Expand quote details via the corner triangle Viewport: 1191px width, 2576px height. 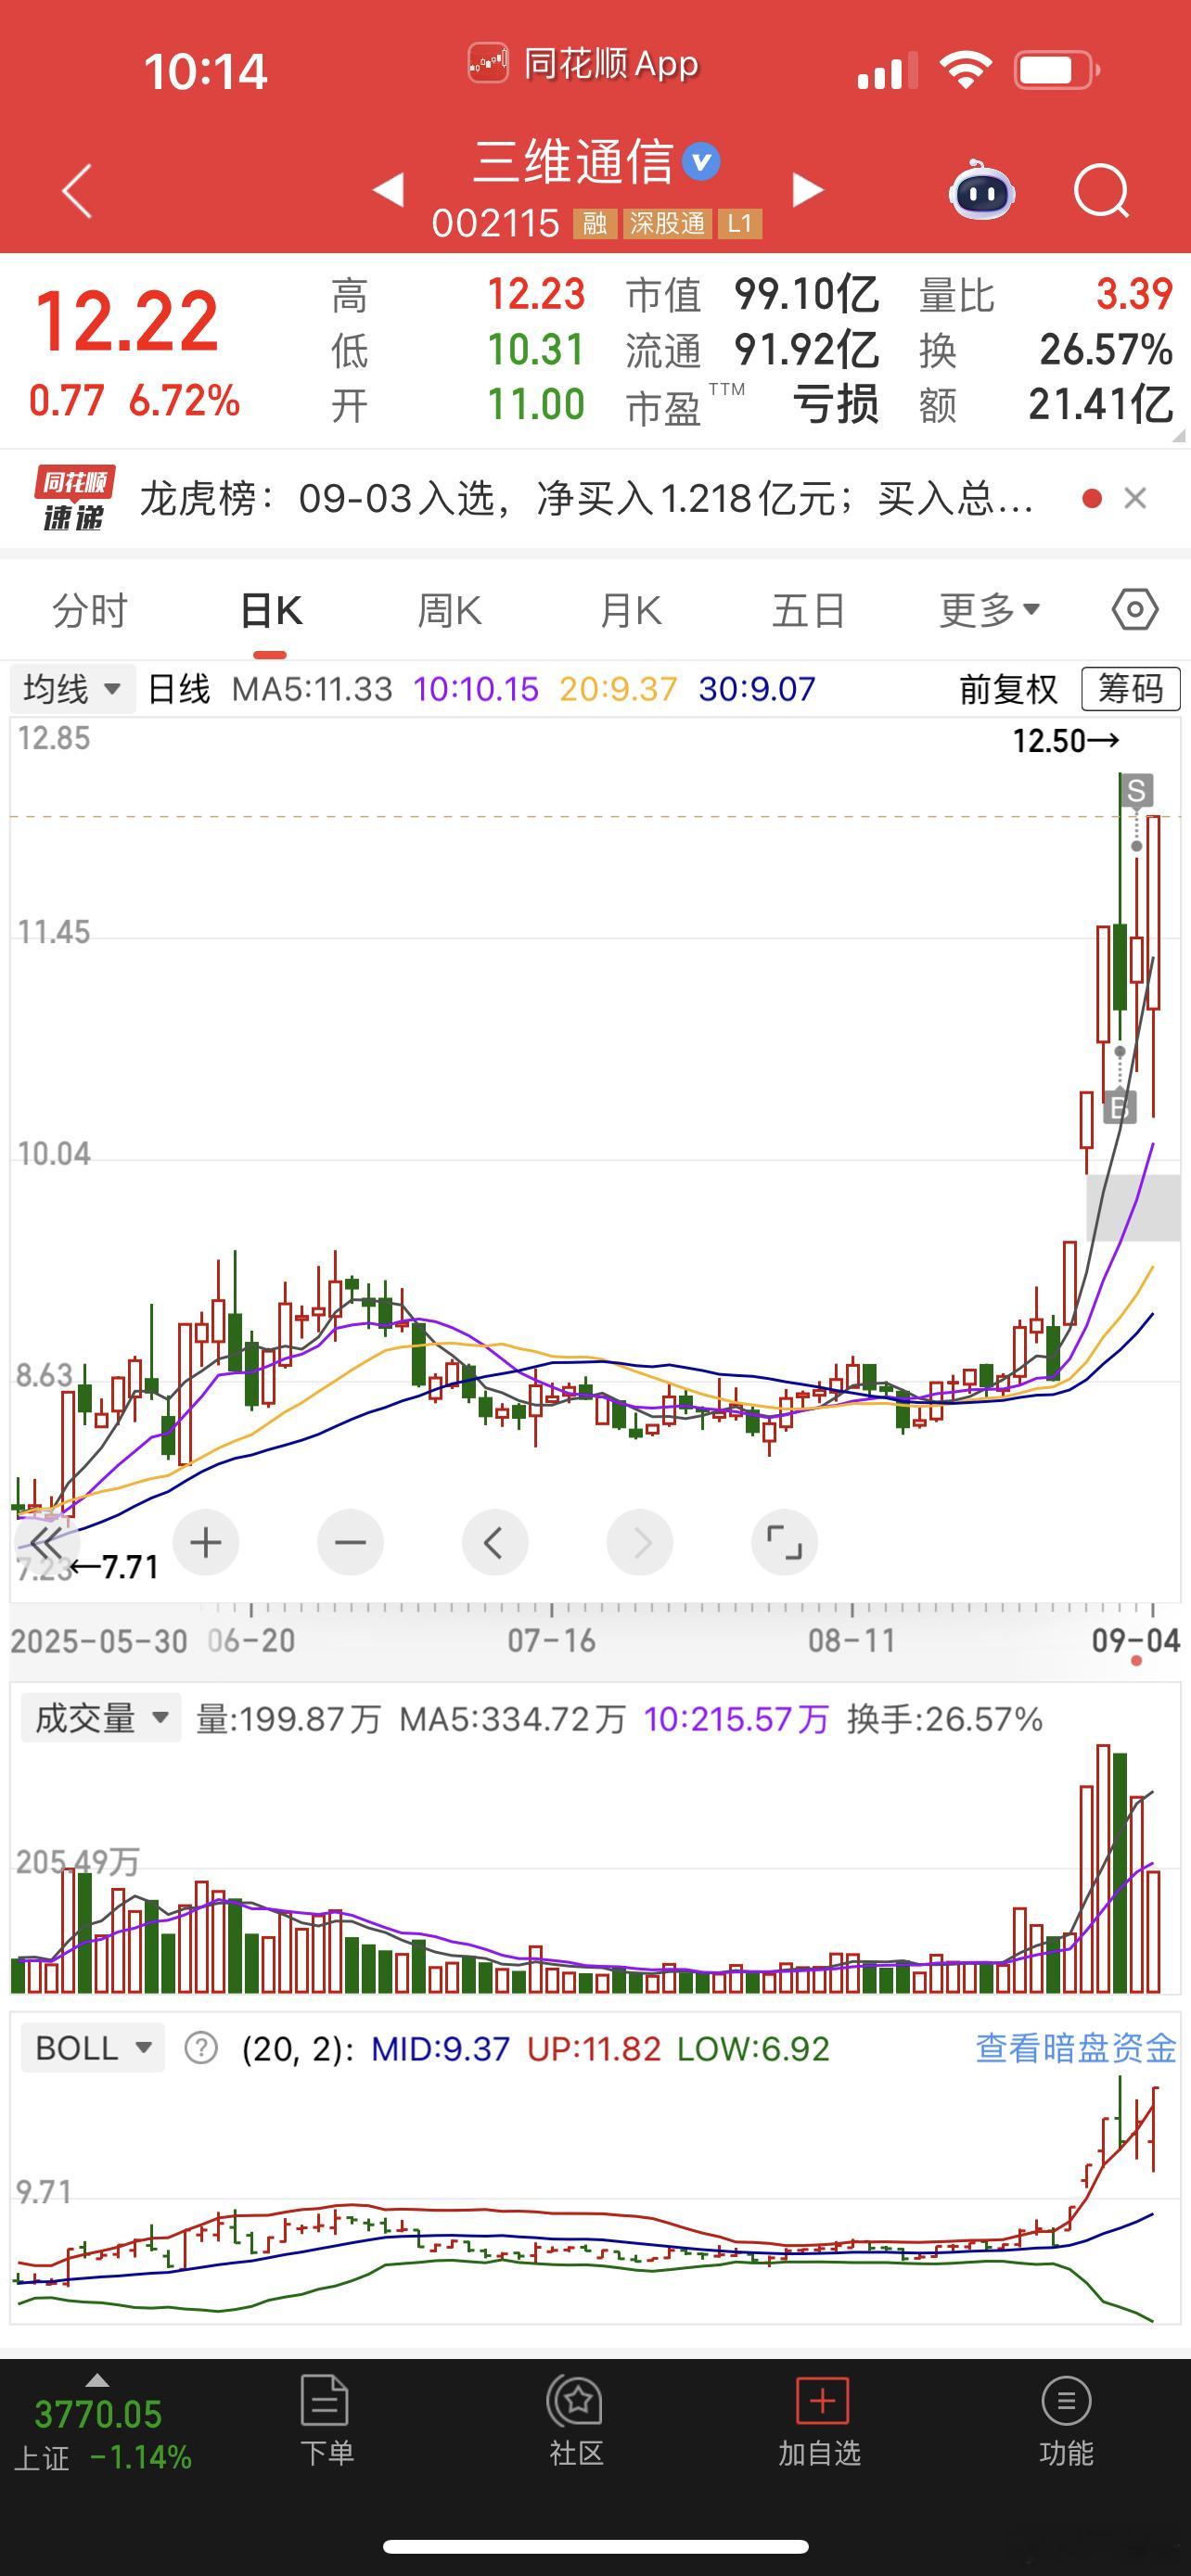click(1178, 436)
